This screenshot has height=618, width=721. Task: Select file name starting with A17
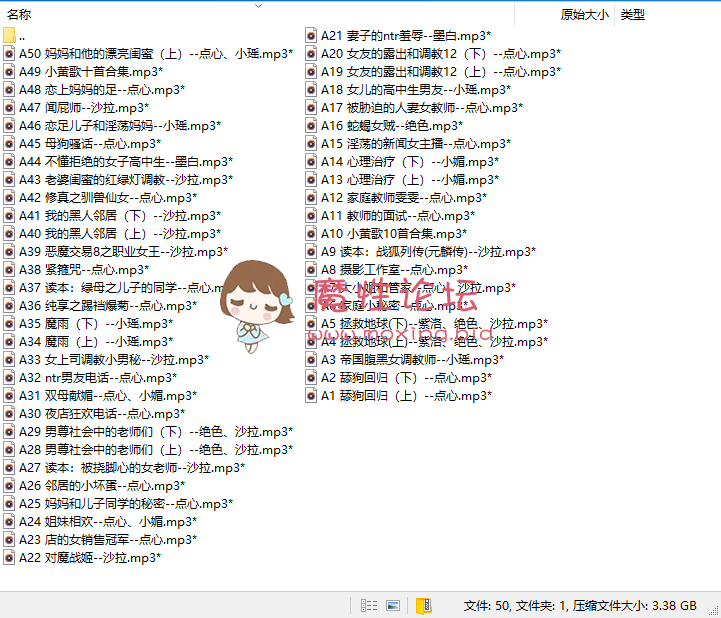pos(422,108)
